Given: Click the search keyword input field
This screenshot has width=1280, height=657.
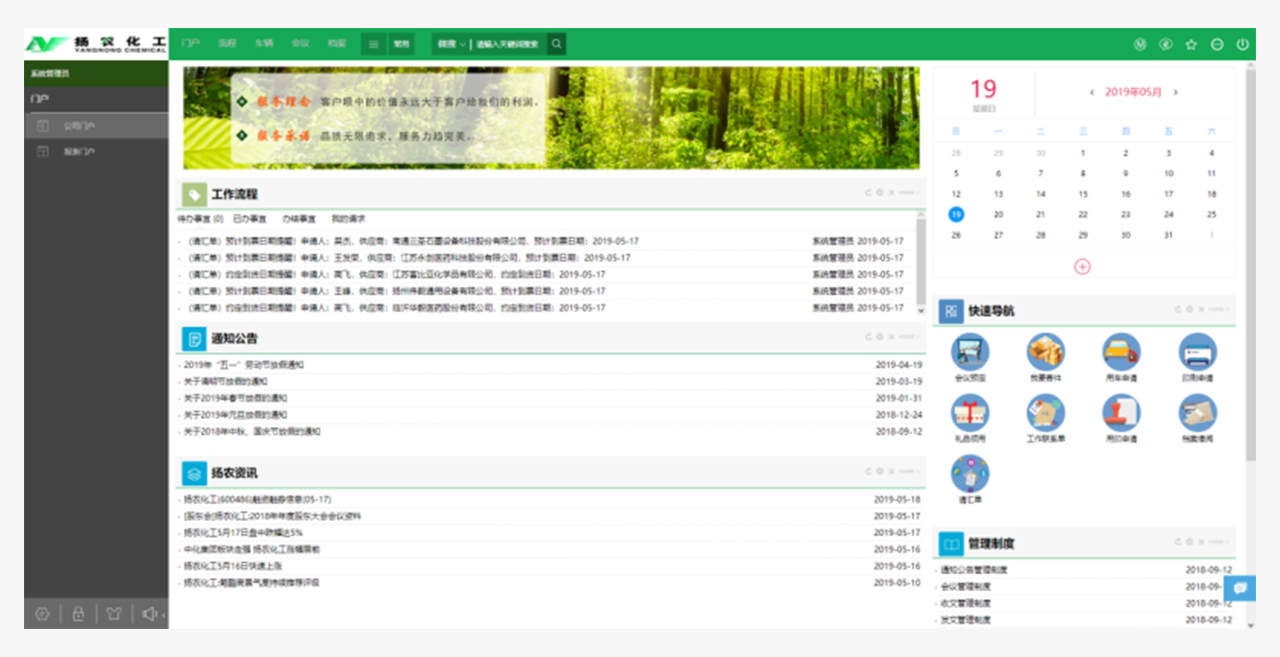Looking at the screenshot, I should point(507,44).
